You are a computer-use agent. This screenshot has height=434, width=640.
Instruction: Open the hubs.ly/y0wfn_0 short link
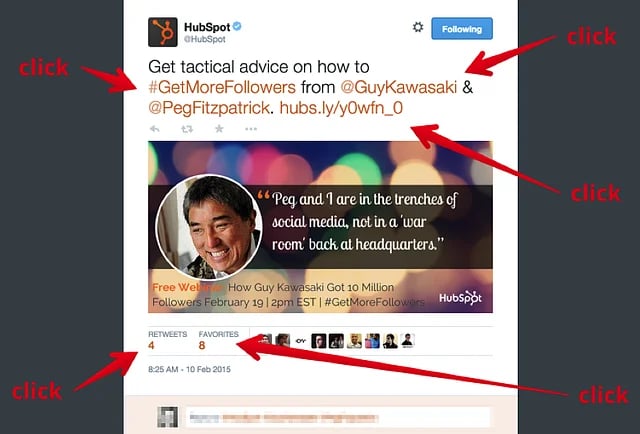pyautogui.click(x=341, y=108)
